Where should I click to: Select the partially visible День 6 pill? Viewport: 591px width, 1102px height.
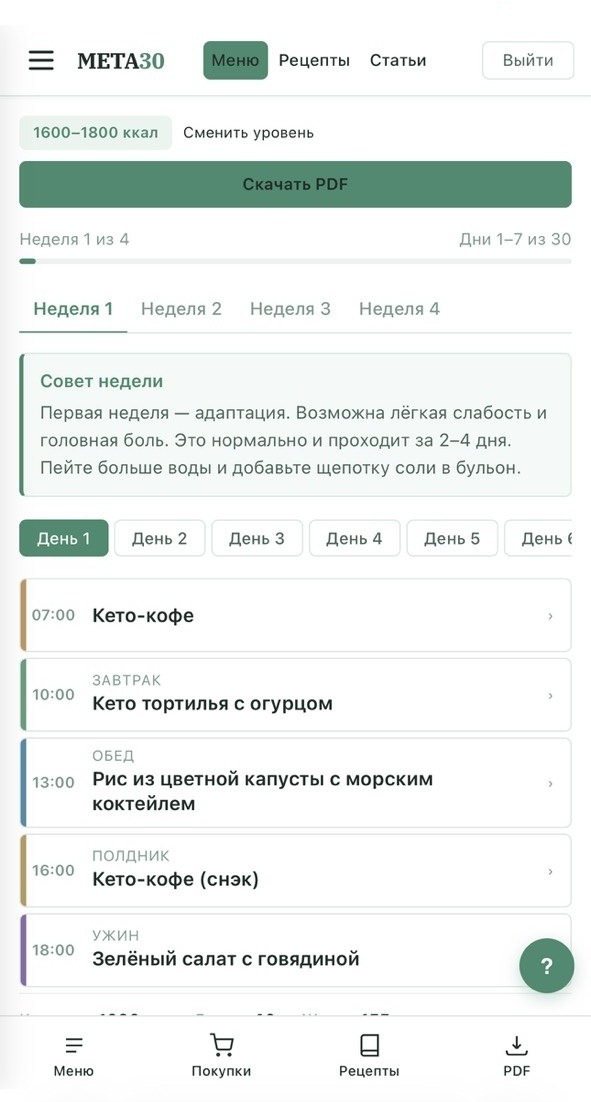tap(538, 538)
